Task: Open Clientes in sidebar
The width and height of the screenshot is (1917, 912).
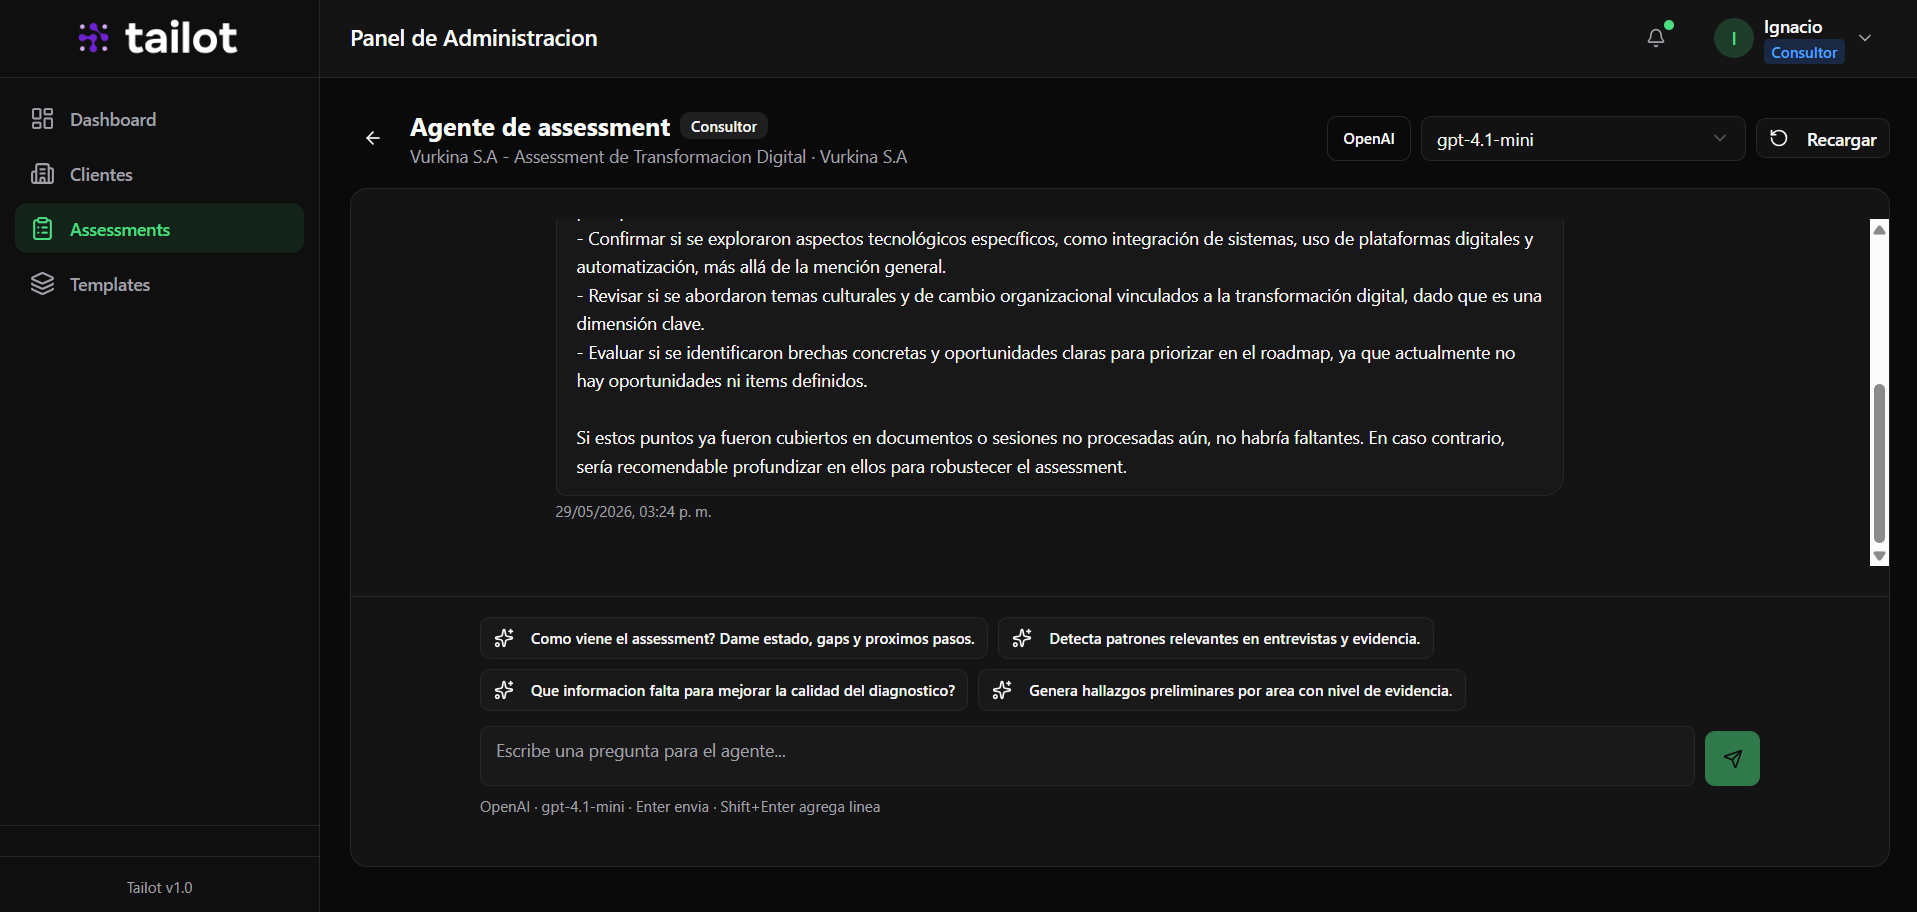Action: pyautogui.click(x=160, y=174)
